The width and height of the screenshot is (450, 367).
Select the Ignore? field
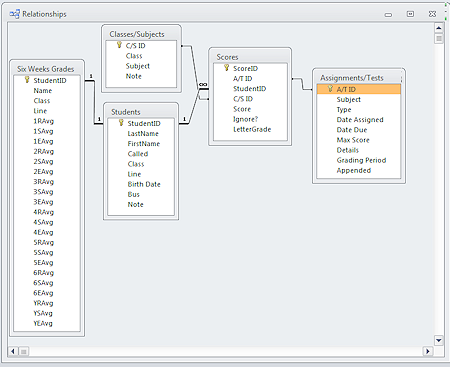point(245,119)
